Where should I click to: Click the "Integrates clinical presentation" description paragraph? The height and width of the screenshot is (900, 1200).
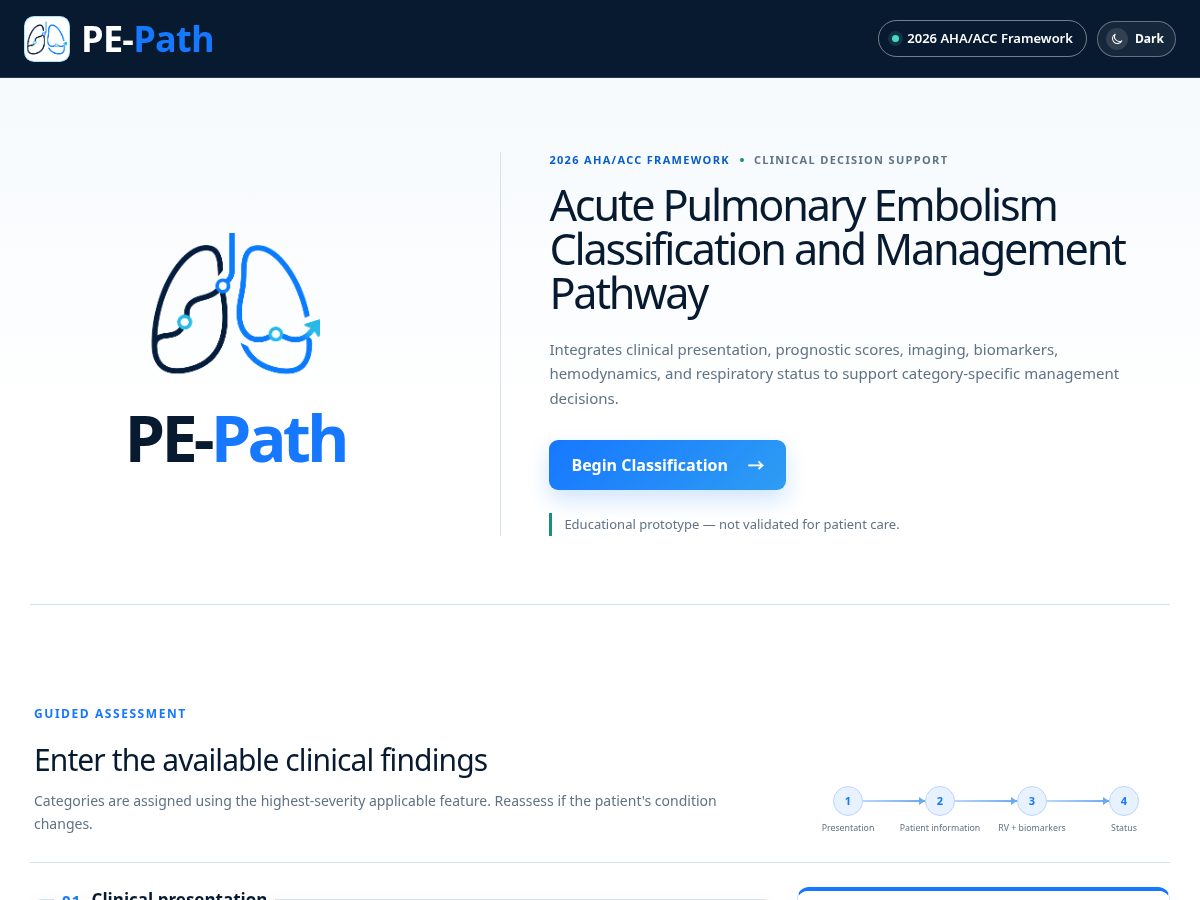[834, 374]
